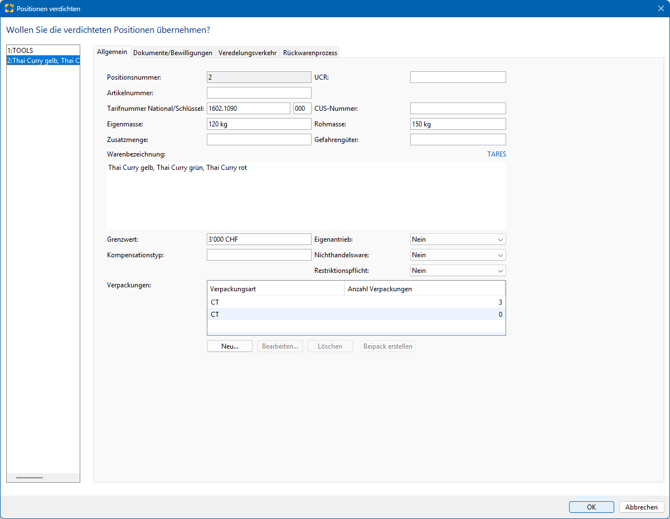Click the Kompensationstyp input field
Image resolution: width=670 pixels, height=519 pixels.
[259, 255]
